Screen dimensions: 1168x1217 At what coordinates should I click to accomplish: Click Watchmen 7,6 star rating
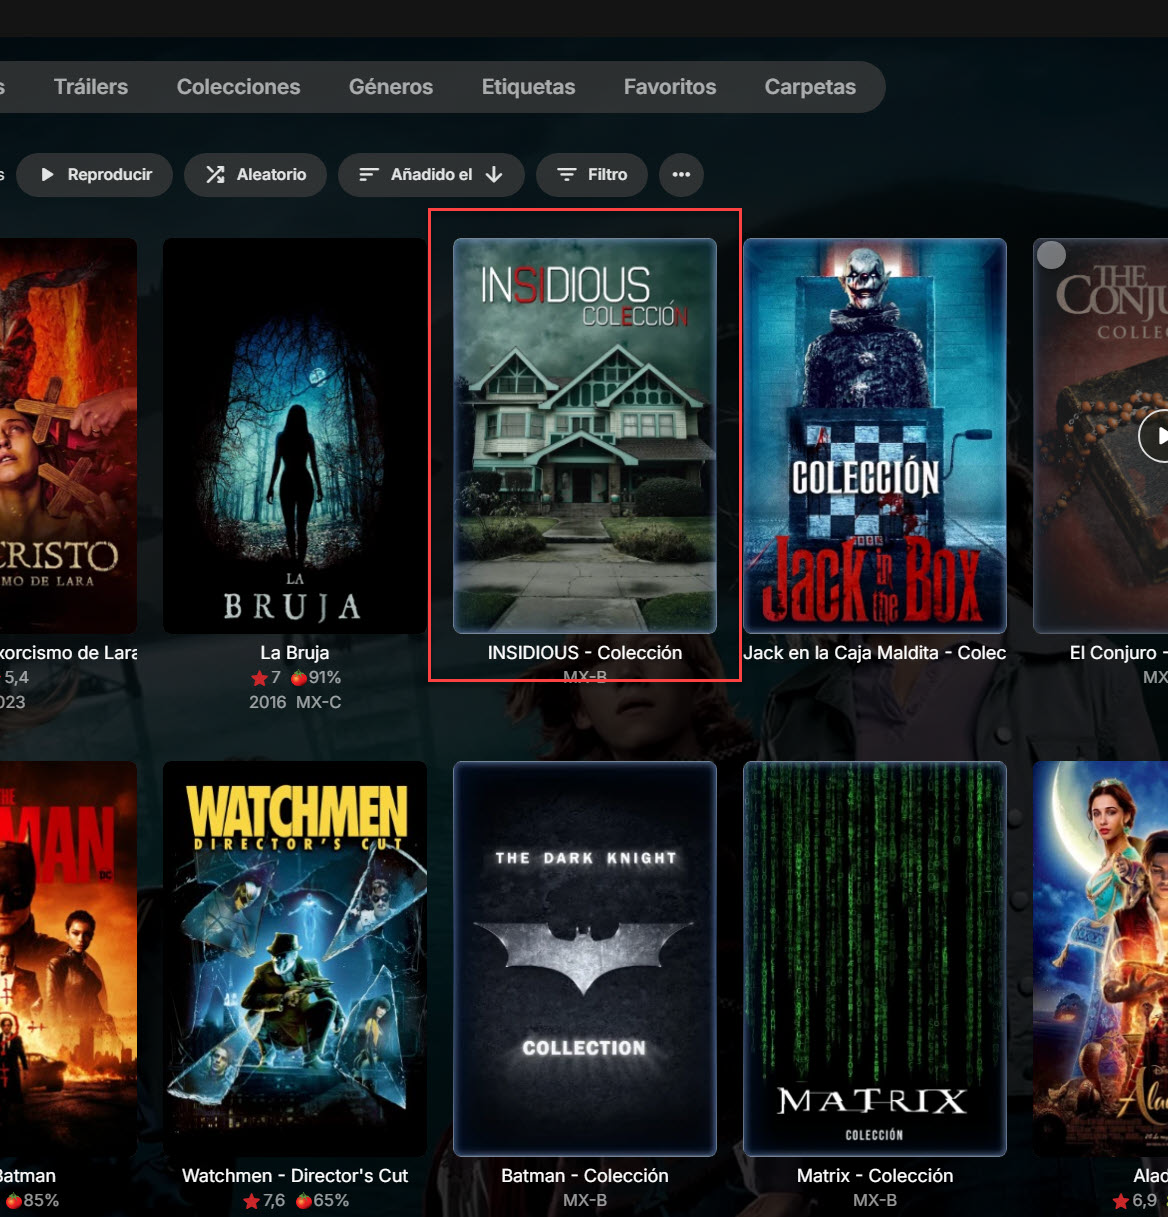(x=264, y=1201)
